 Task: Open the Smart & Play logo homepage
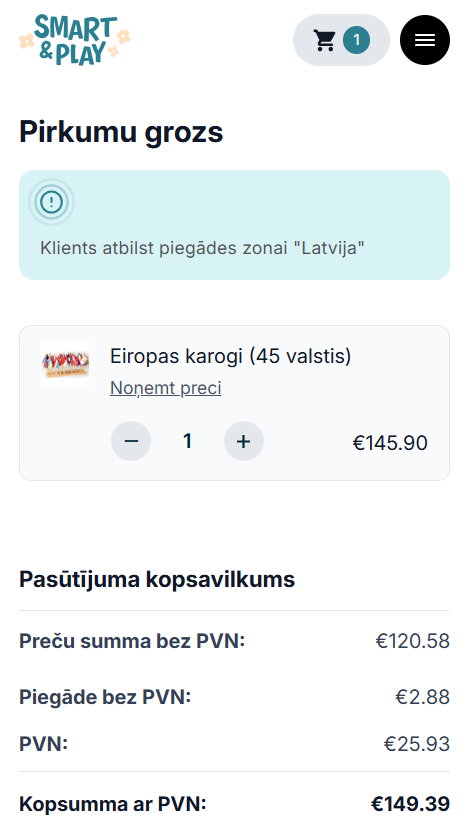tap(75, 40)
